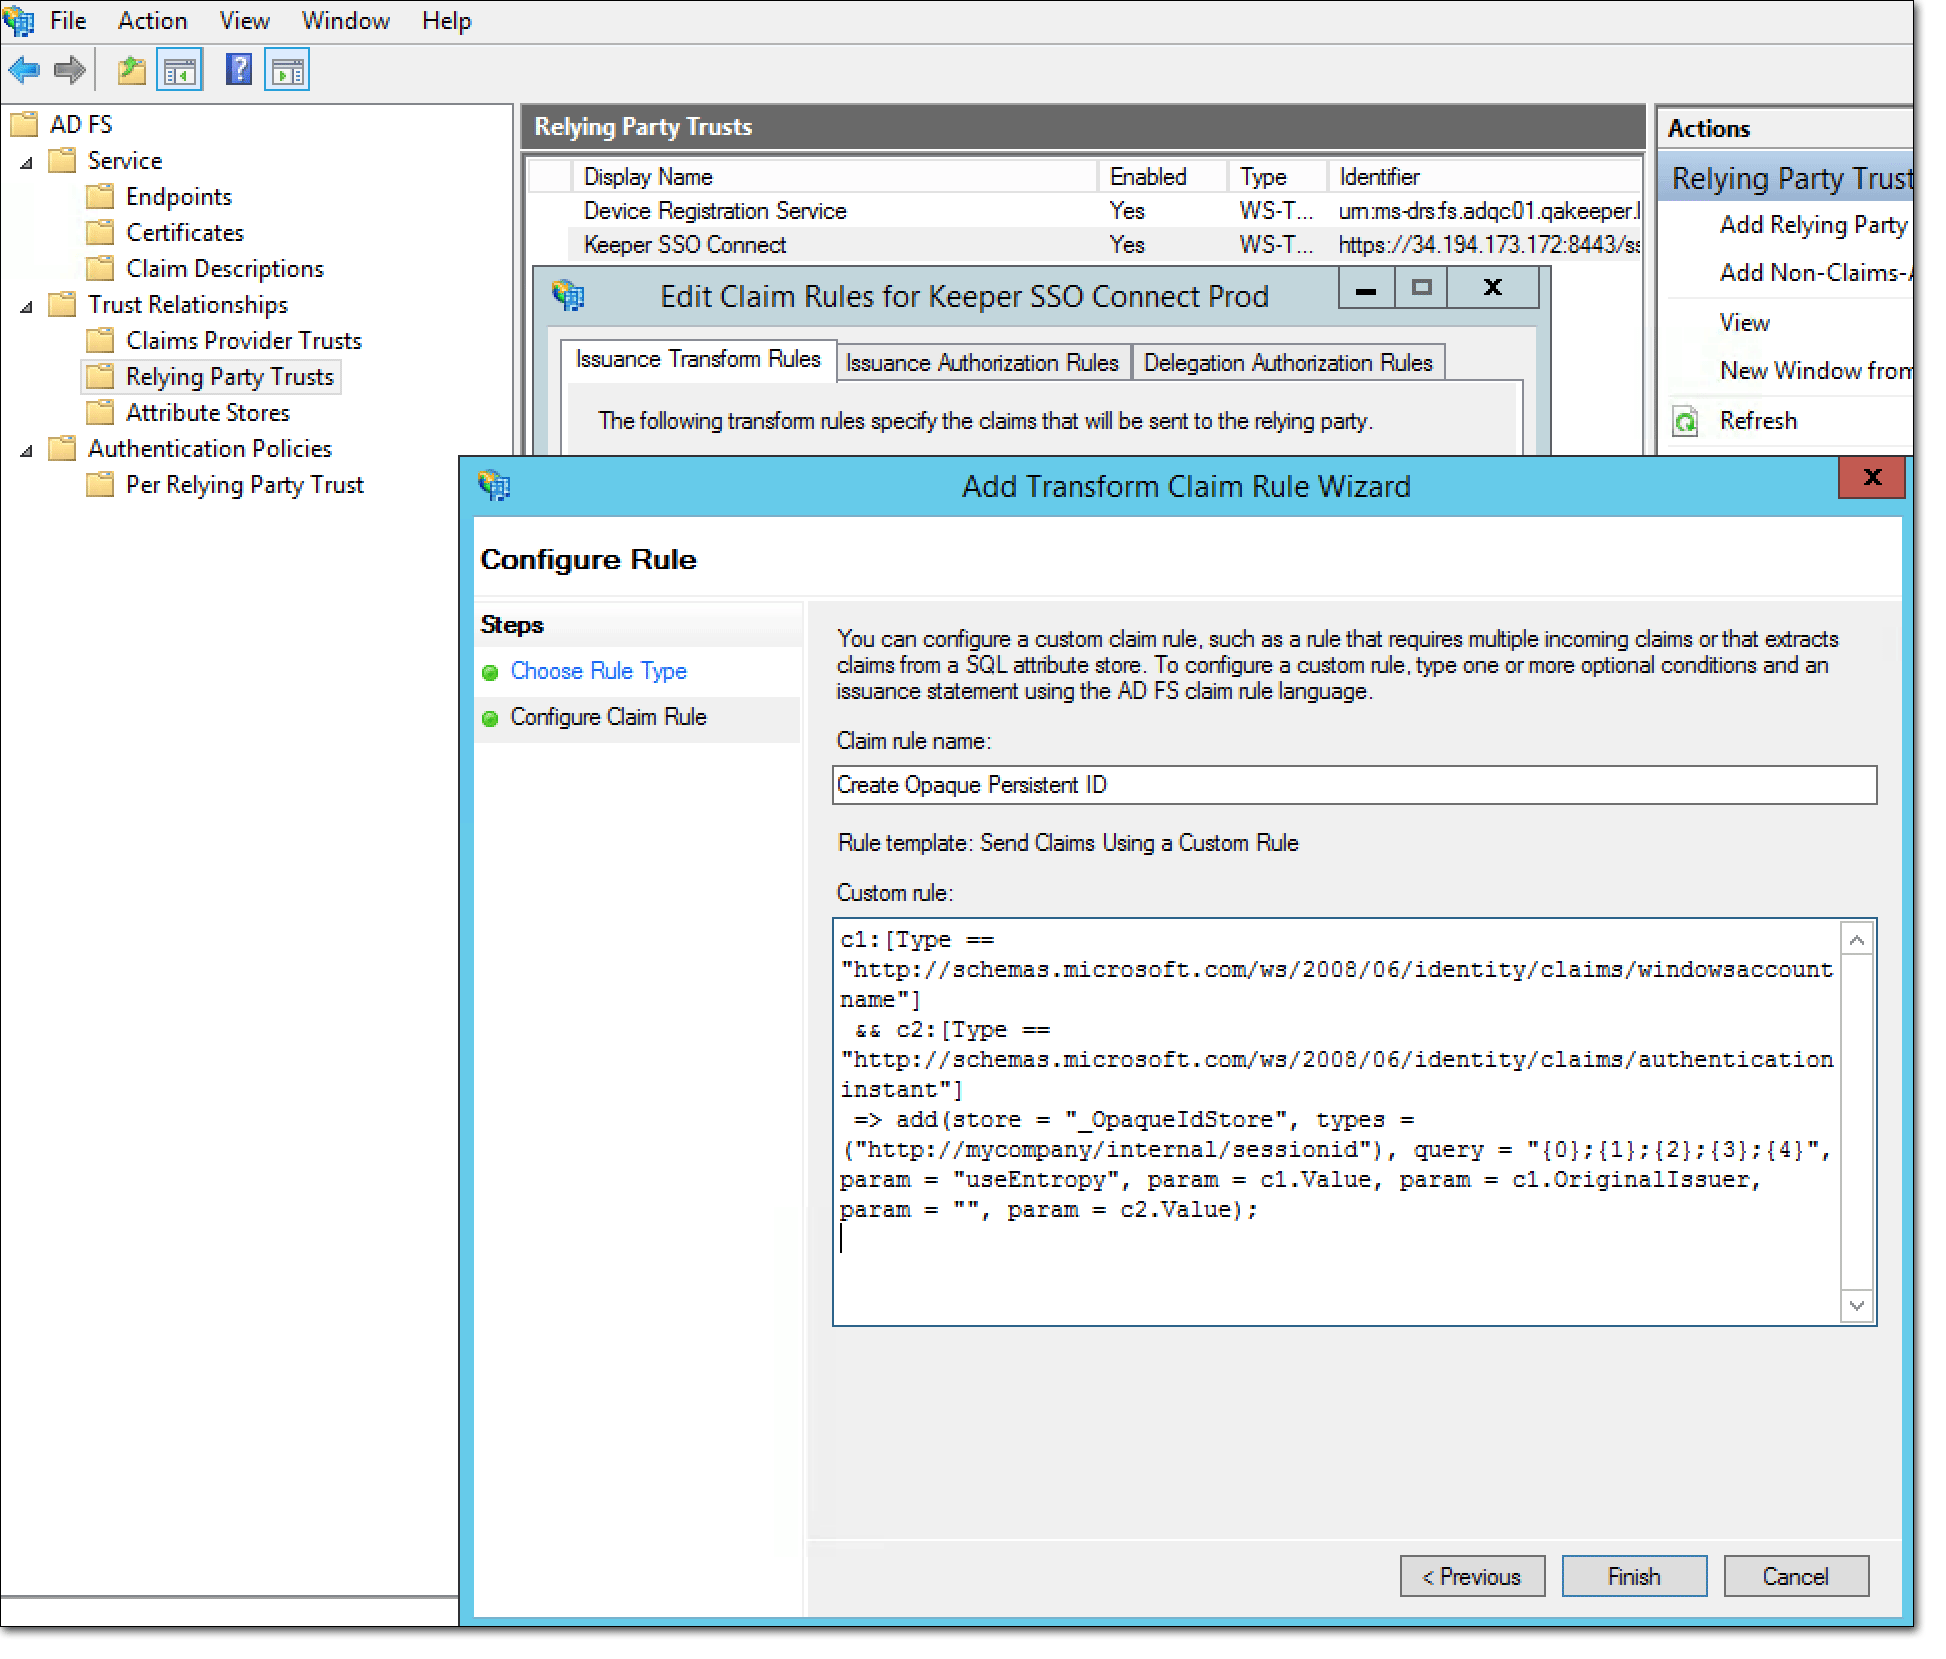This screenshot has width=1946, height=1659.
Task: Click the green indicator beside Configure Claim Rule
Action: pos(491,717)
